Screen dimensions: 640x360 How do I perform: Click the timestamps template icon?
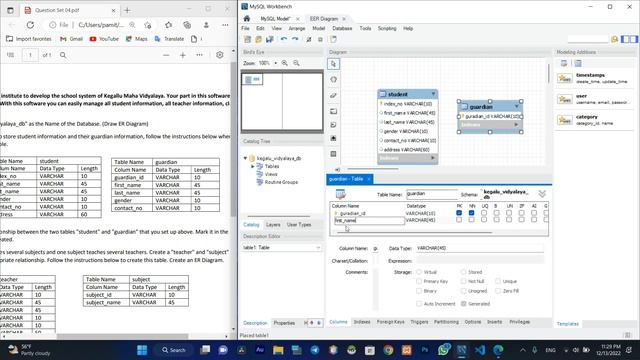coord(565,78)
